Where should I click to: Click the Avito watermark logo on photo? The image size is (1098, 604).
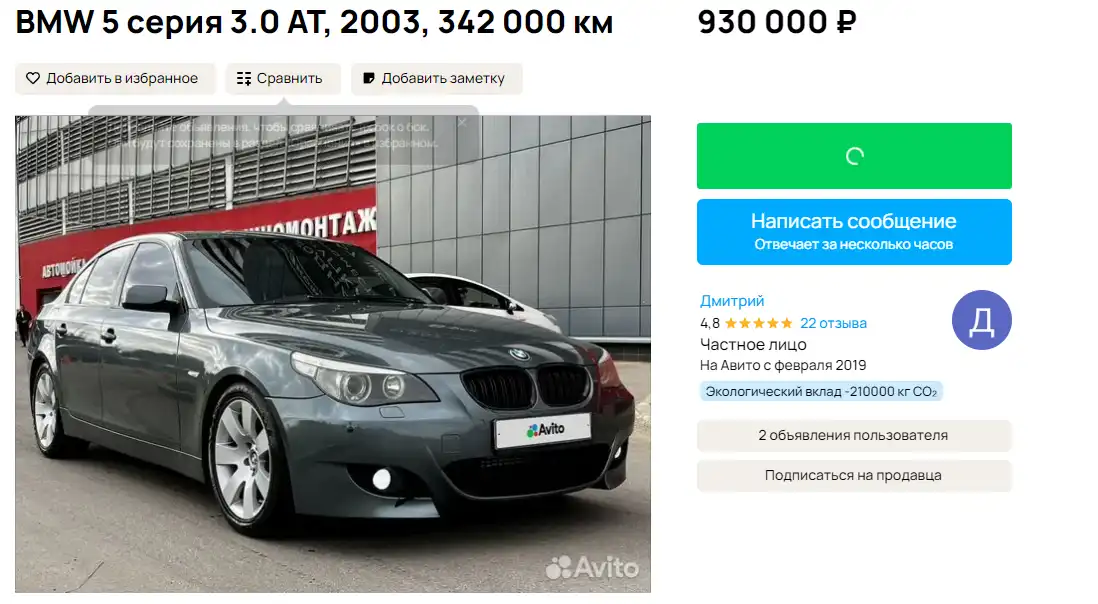click(x=592, y=567)
